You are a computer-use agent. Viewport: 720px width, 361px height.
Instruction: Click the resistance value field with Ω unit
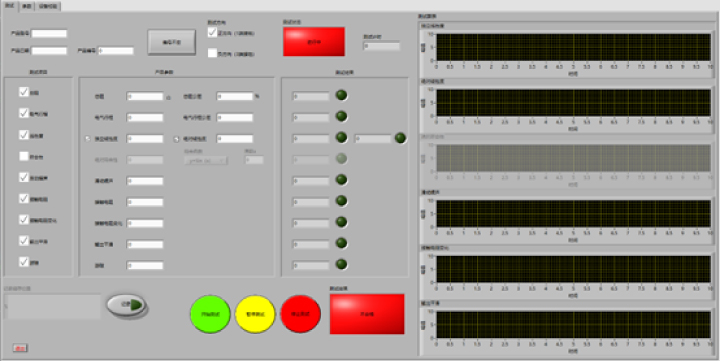coord(145,96)
